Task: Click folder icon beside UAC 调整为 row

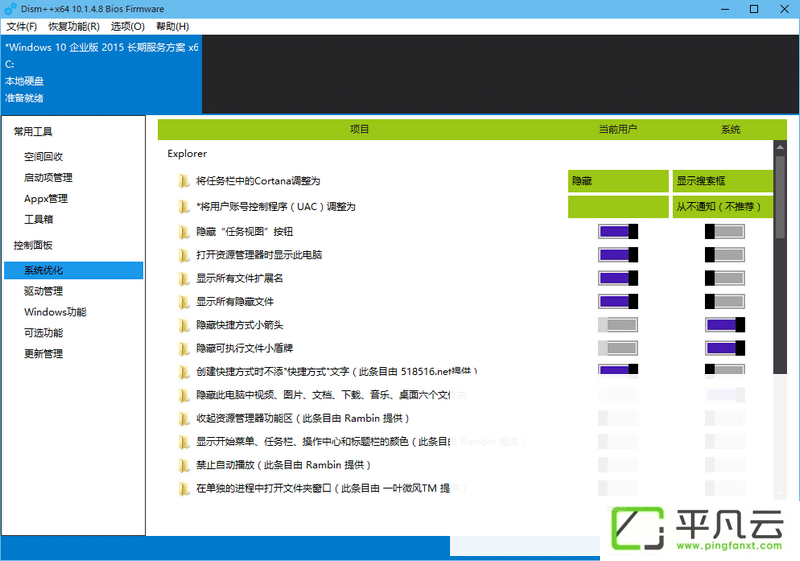Action: (184, 207)
